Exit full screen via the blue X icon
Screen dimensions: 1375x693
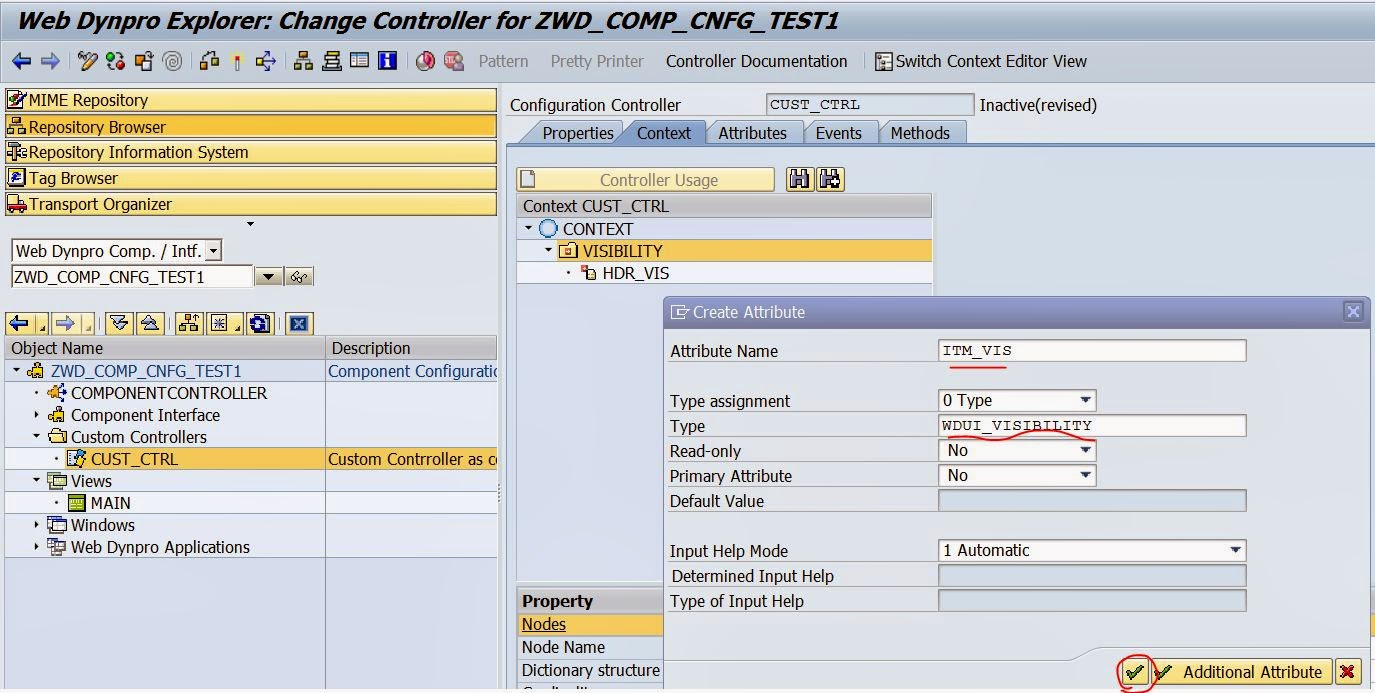(298, 325)
